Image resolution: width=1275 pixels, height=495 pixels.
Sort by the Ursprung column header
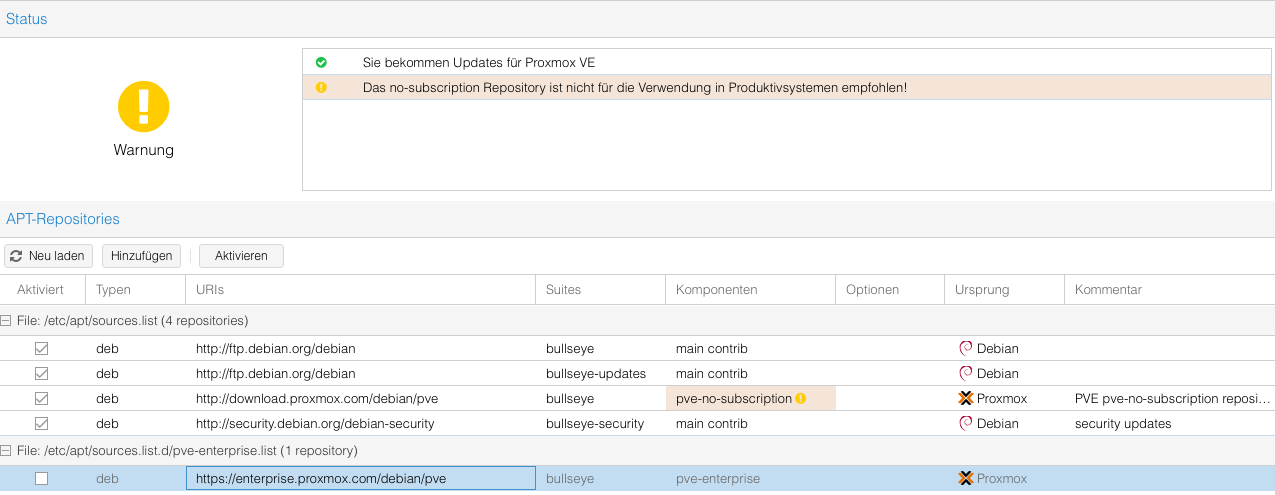tap(1003, 290)
